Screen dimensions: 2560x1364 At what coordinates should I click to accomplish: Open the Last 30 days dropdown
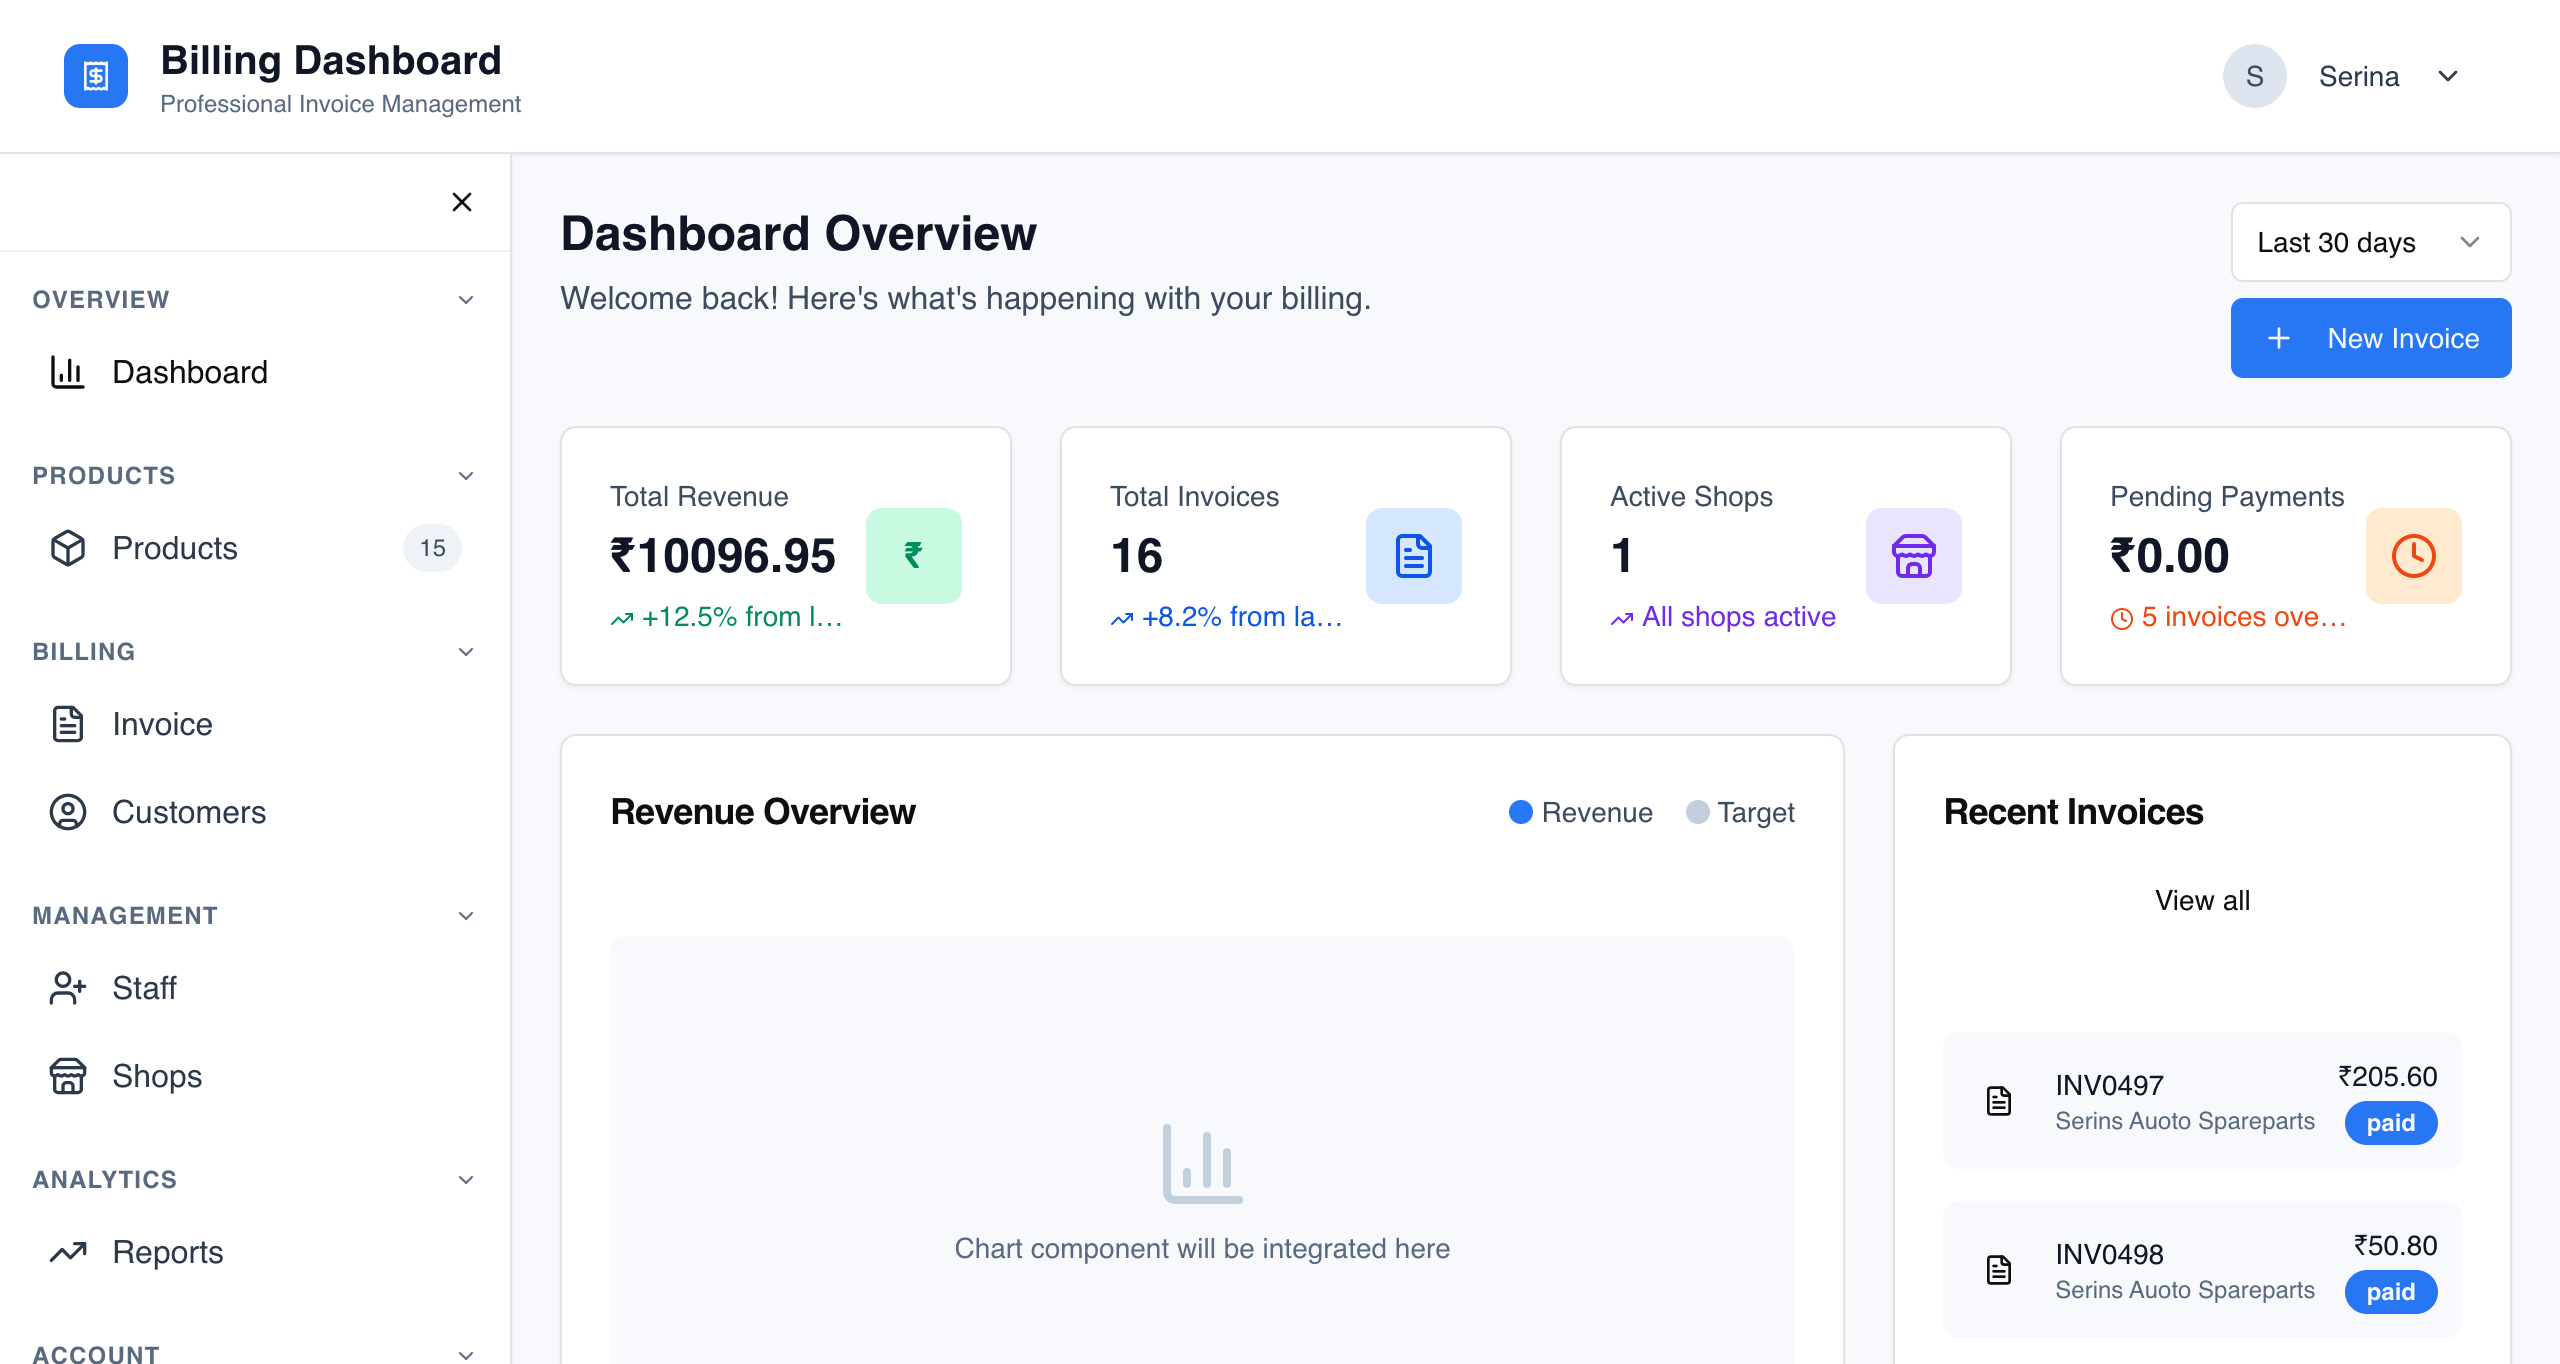(2370, 242)
